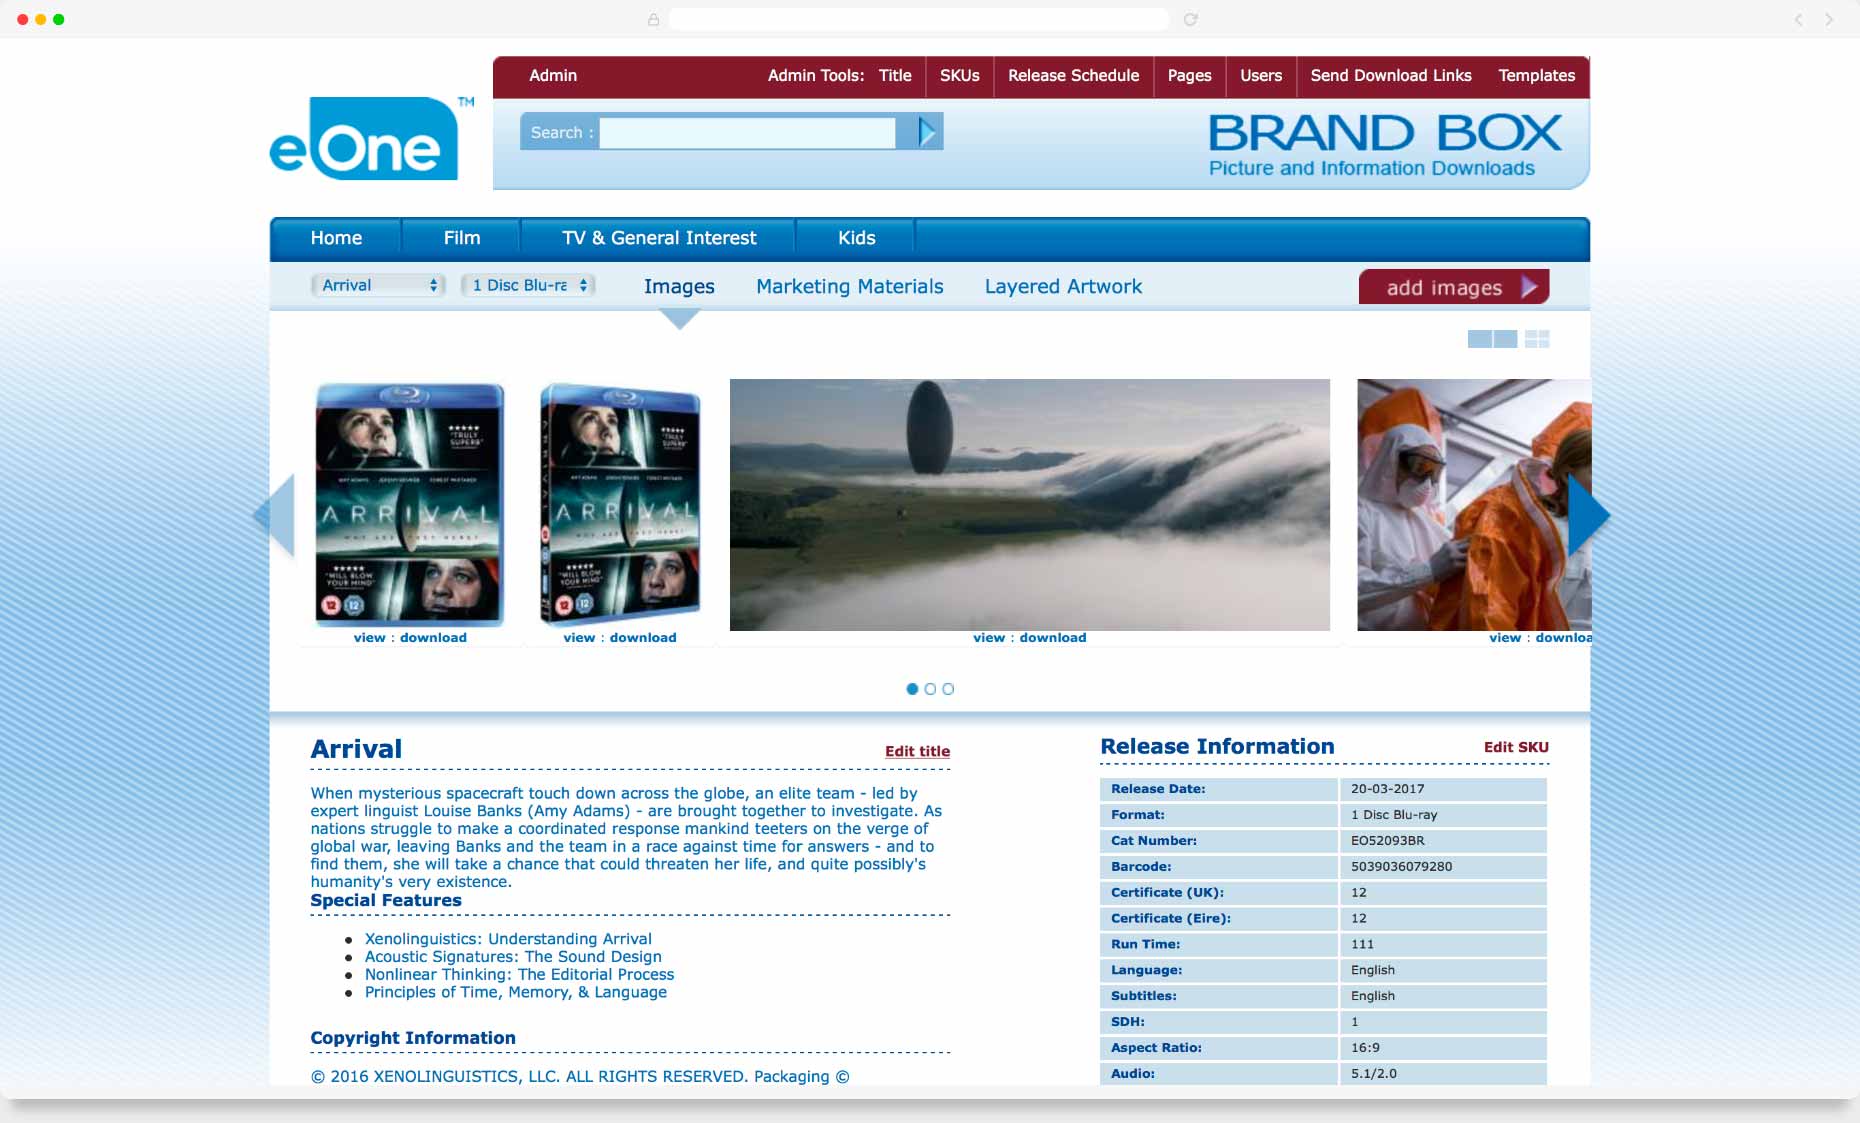
Task: Select second carousel page dot
Action: pos(930,689)
